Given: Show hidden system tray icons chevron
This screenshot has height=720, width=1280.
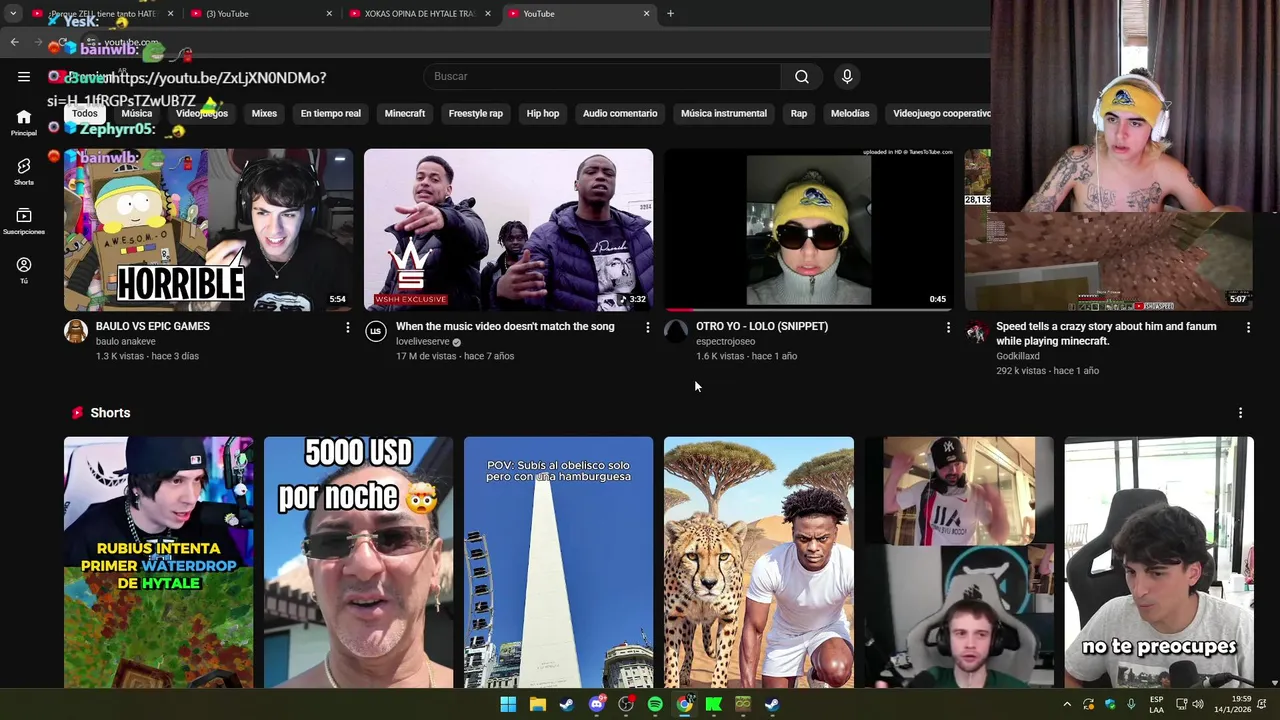Looking at the screenshot, I should coord(1067,704).
